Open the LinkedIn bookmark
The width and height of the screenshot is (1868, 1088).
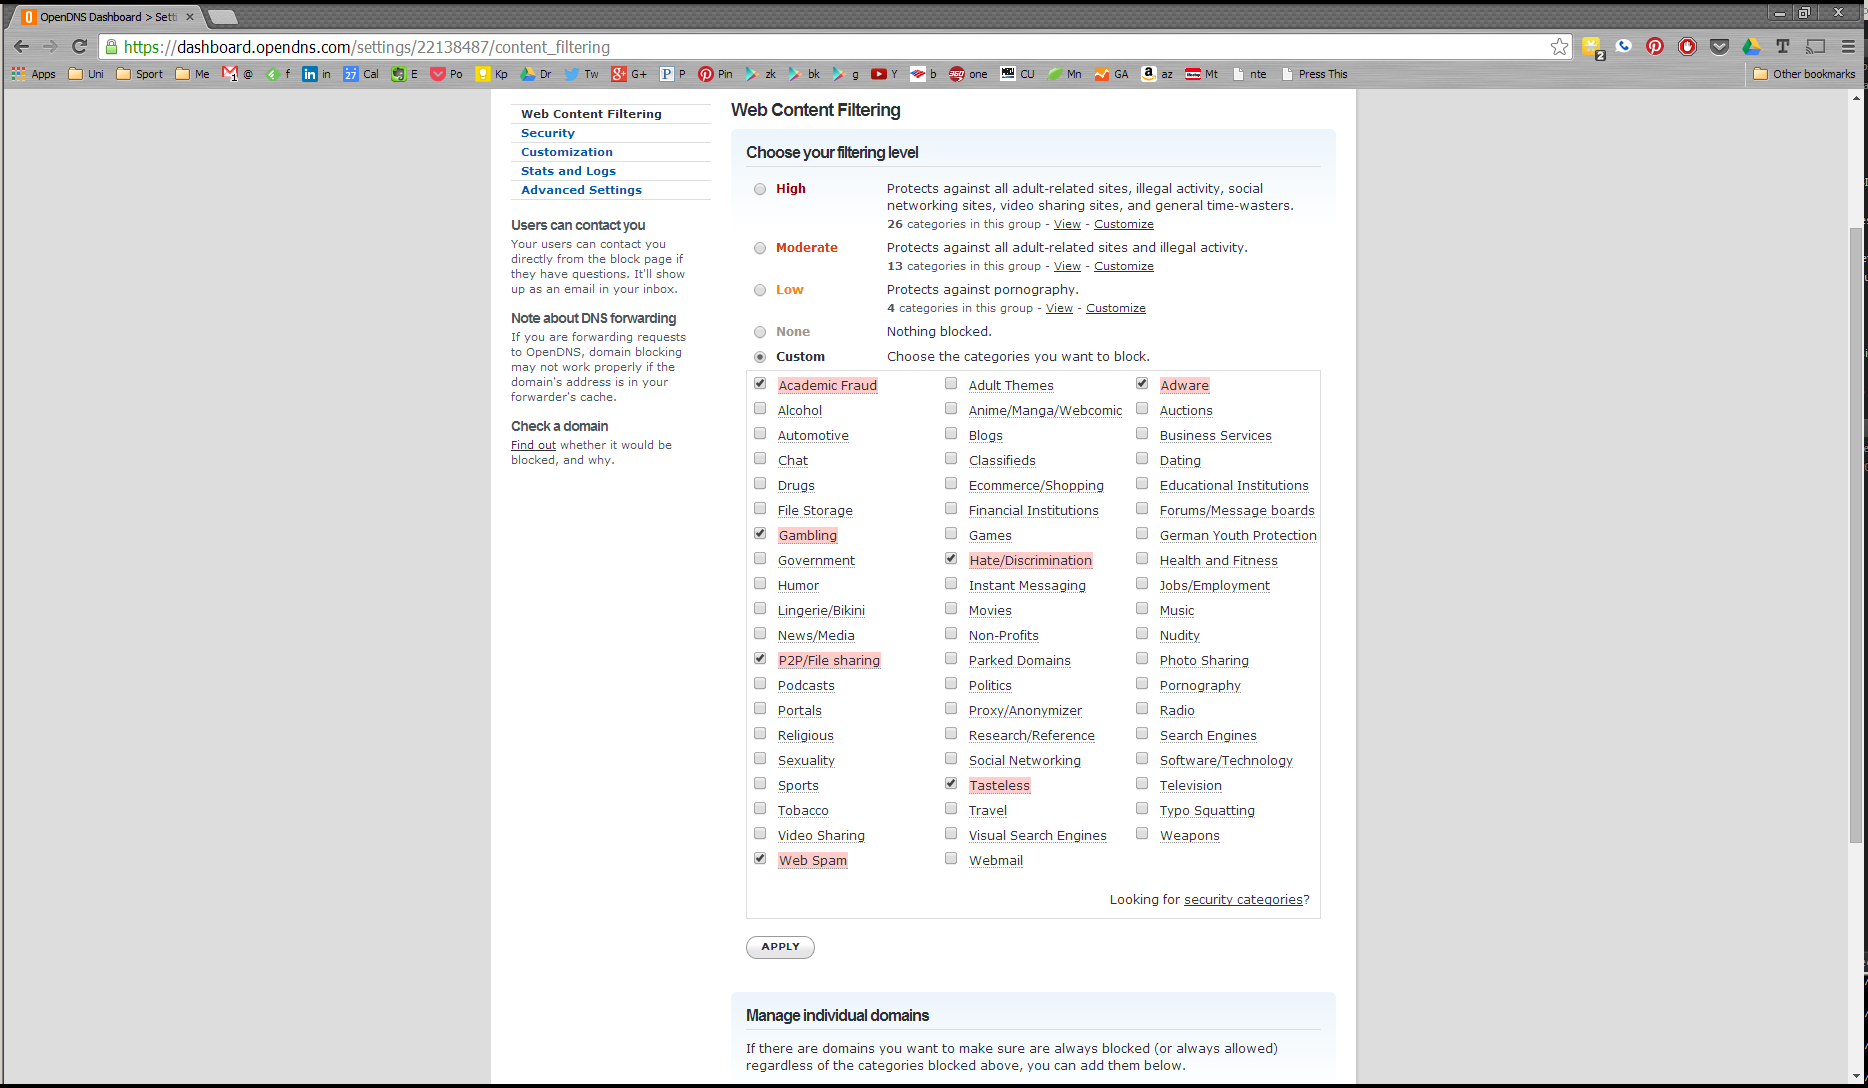coord(316,74)
